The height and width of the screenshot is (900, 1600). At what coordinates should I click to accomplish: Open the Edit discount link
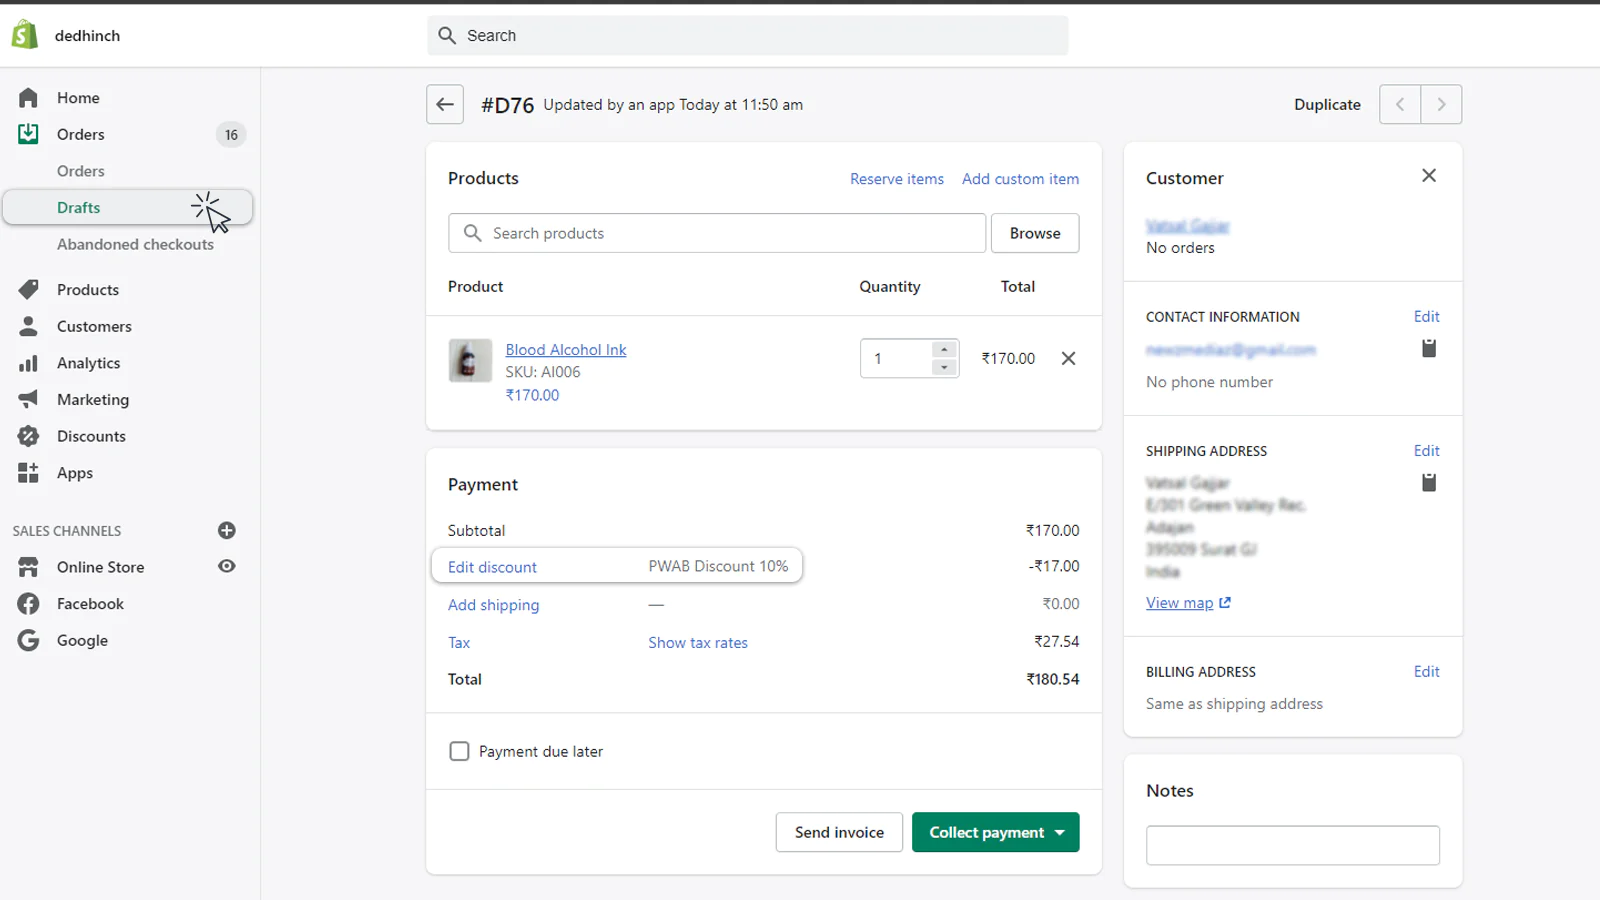[492, 567]
